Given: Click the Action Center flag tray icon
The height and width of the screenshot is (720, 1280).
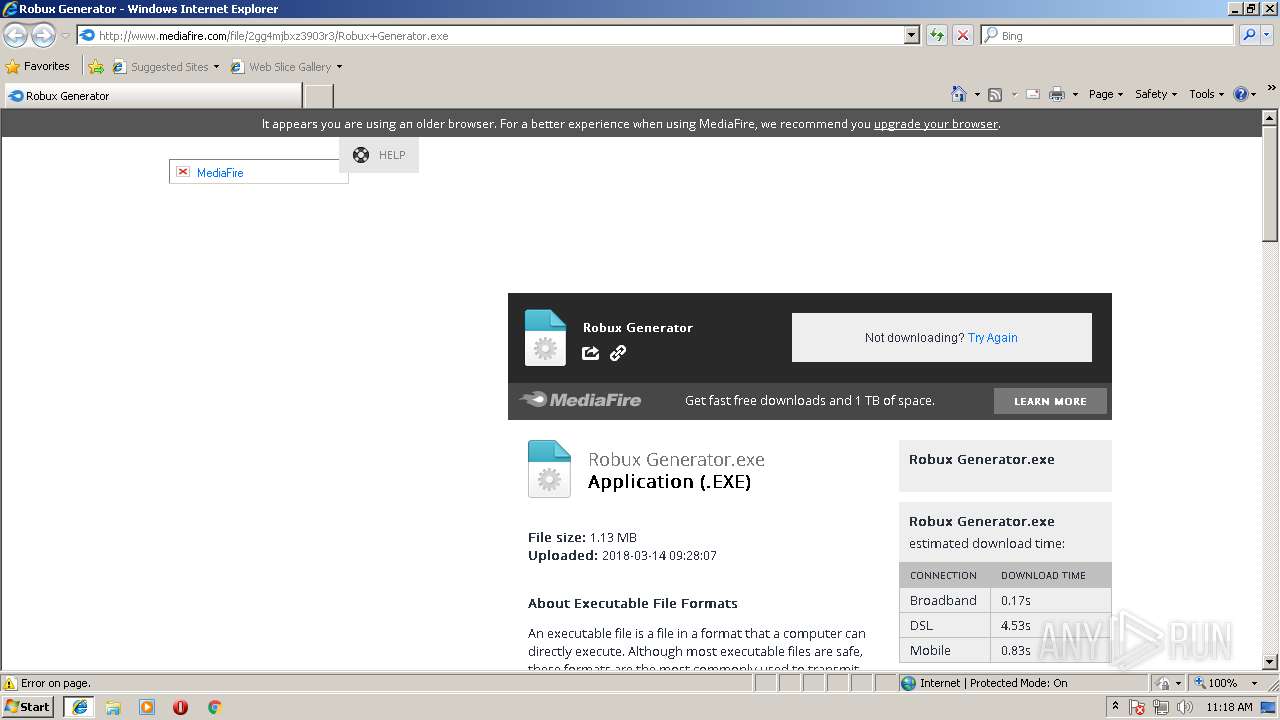Looking at the screenshot, I should click(x=1137, y=707).
